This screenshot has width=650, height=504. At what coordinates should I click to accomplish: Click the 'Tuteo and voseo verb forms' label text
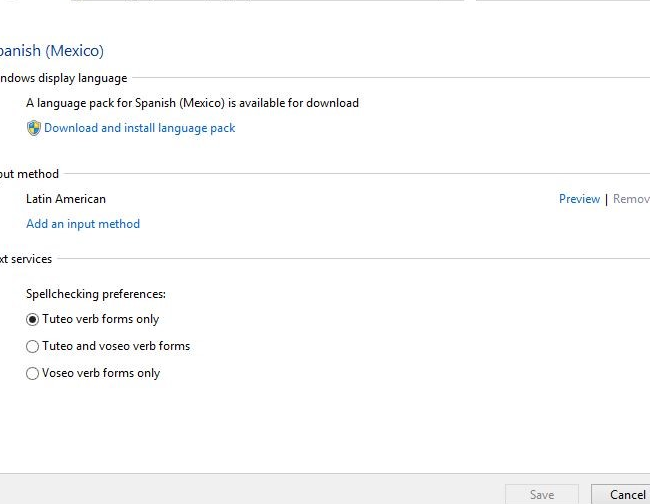(x=116, y=347)
